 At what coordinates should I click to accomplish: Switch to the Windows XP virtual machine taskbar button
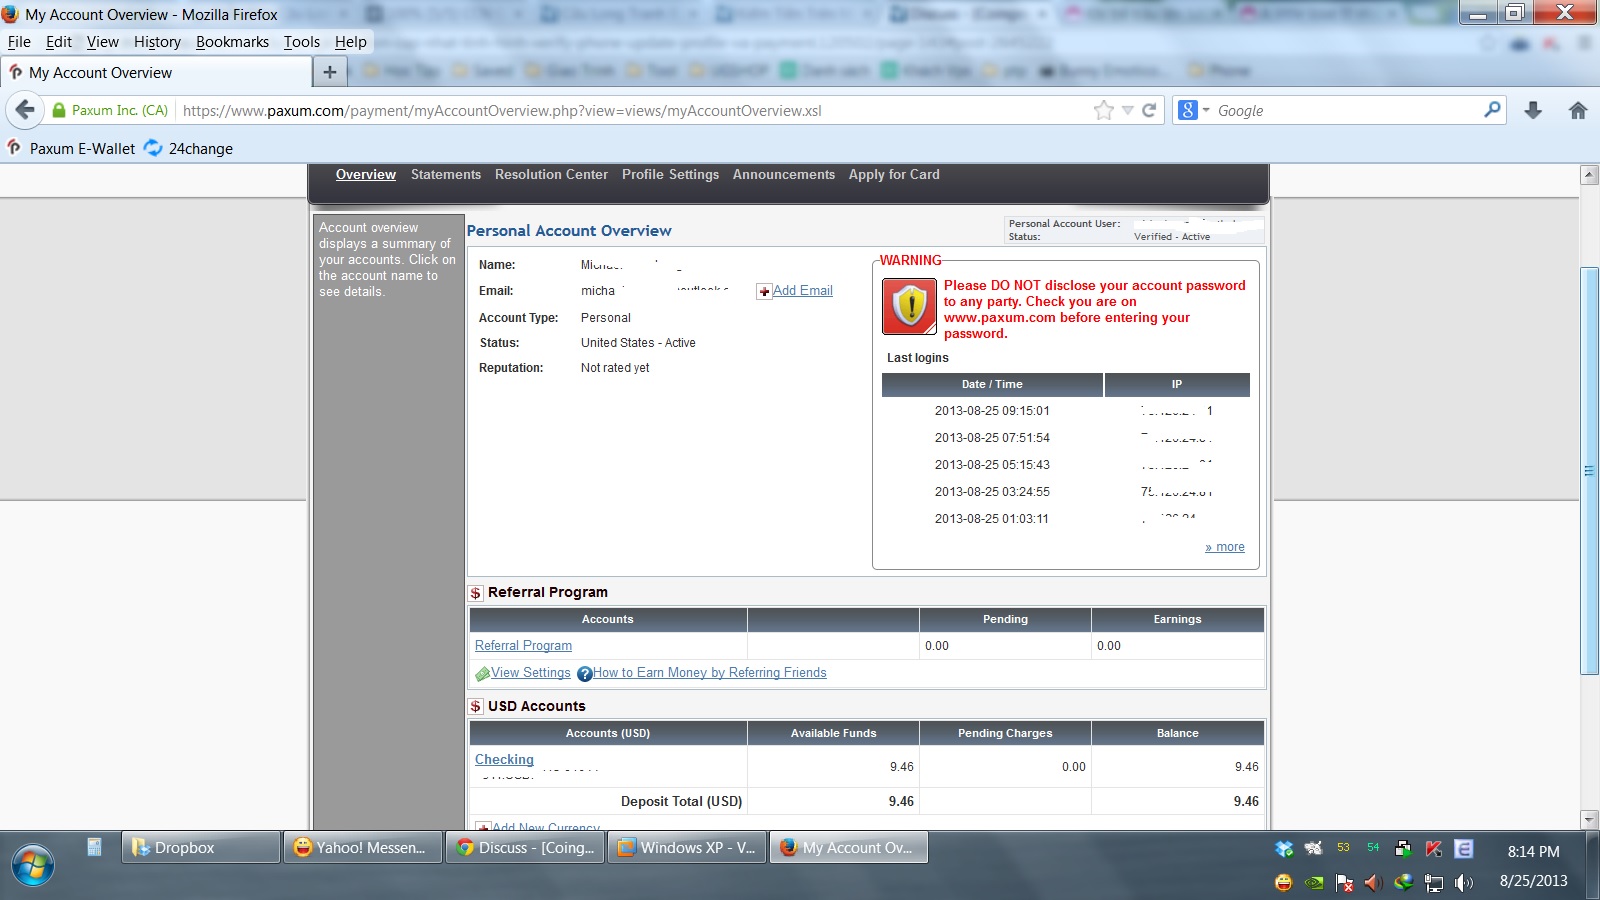pos(686,848)
